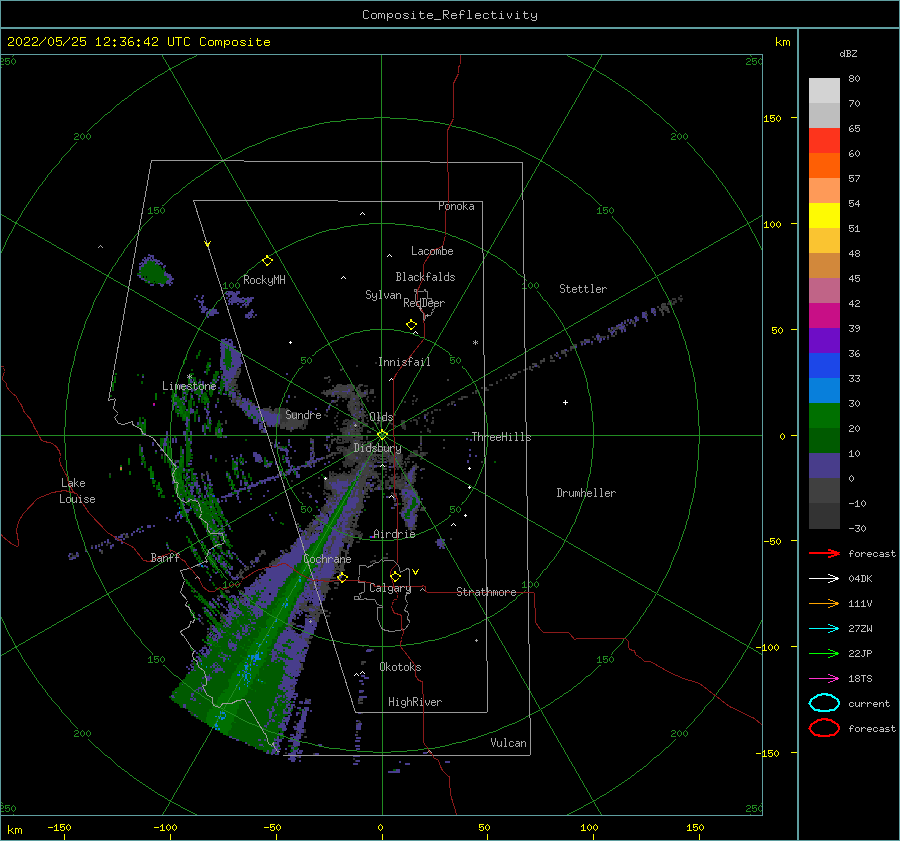Click the purple 10 dBZ legend swatch
The width and height of the screenshot is (900, 841).
click(x=824, y=465)
